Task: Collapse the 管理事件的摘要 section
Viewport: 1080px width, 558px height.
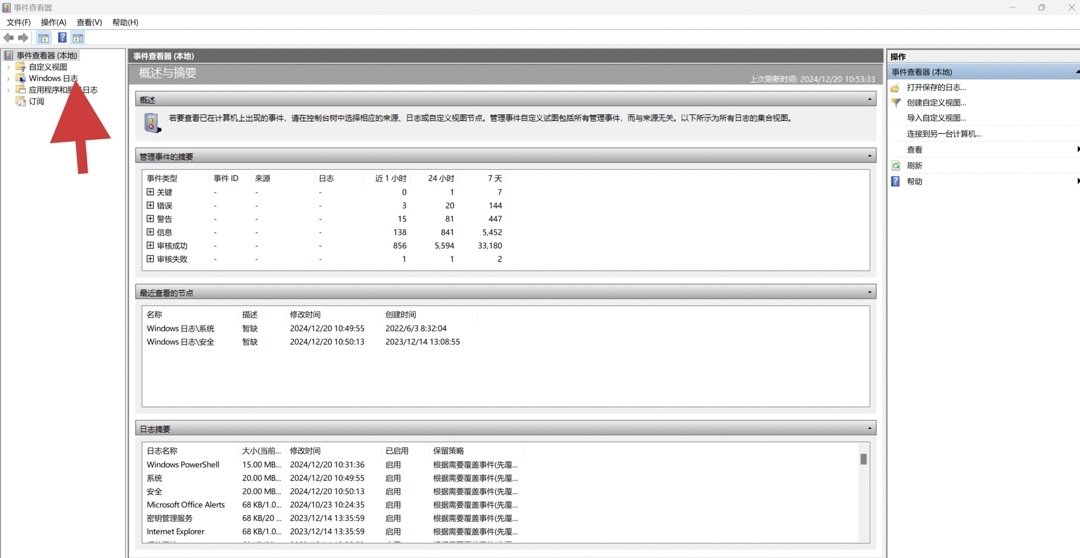Action: [870, 156]
